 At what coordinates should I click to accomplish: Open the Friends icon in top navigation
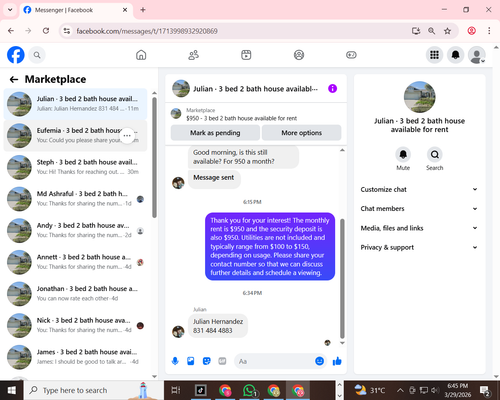[194, 55]
